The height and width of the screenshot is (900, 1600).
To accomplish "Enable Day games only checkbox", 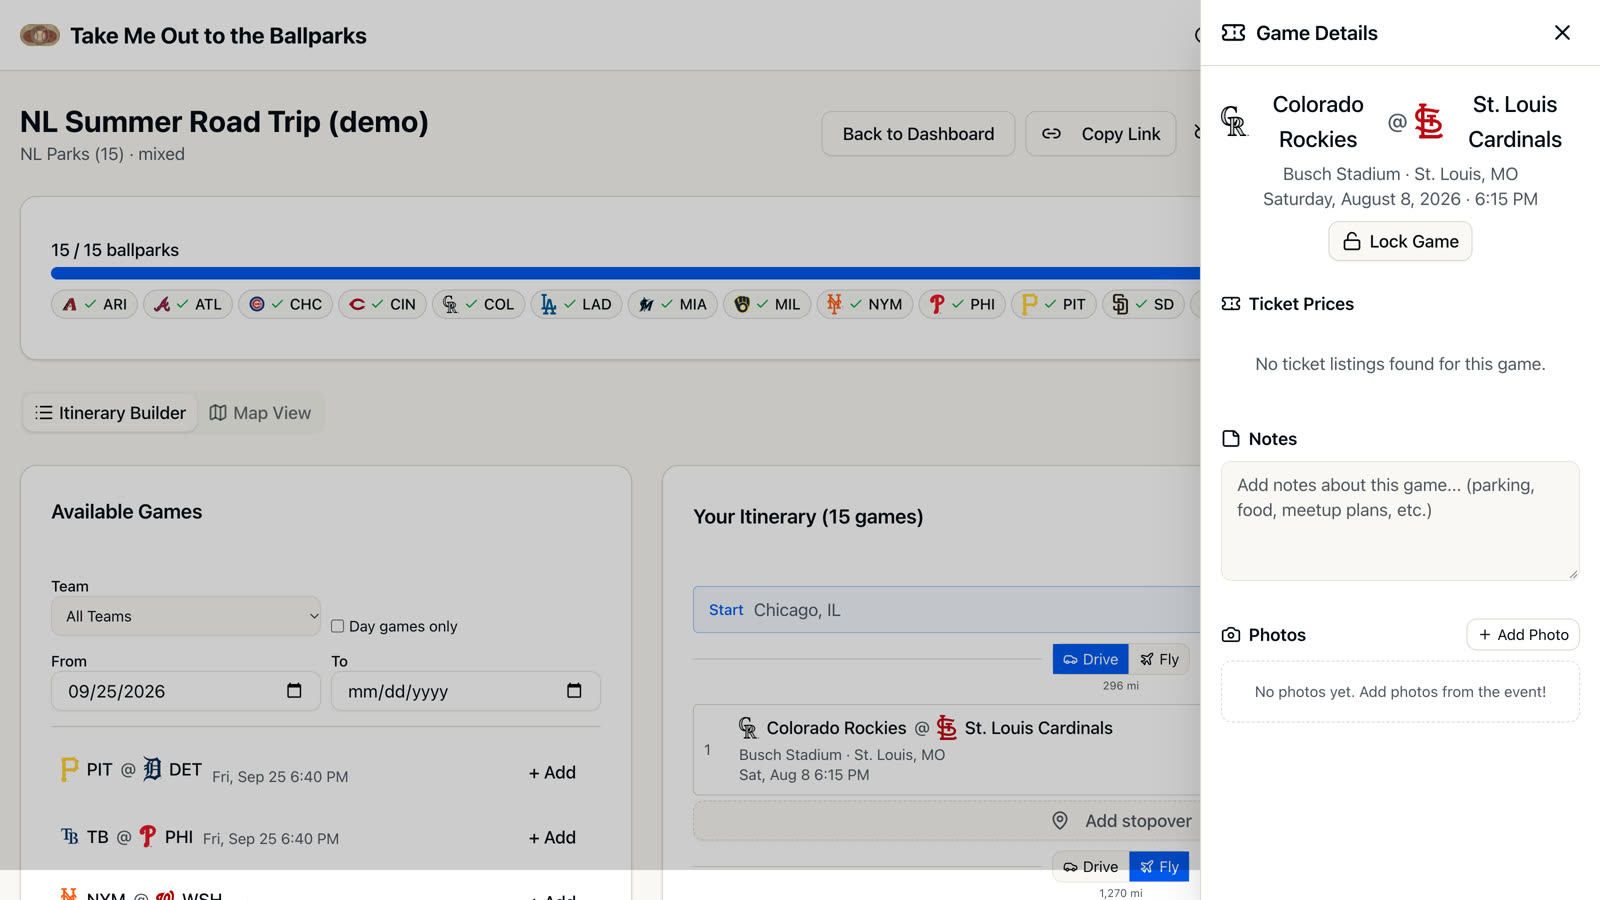I will 338,626.
